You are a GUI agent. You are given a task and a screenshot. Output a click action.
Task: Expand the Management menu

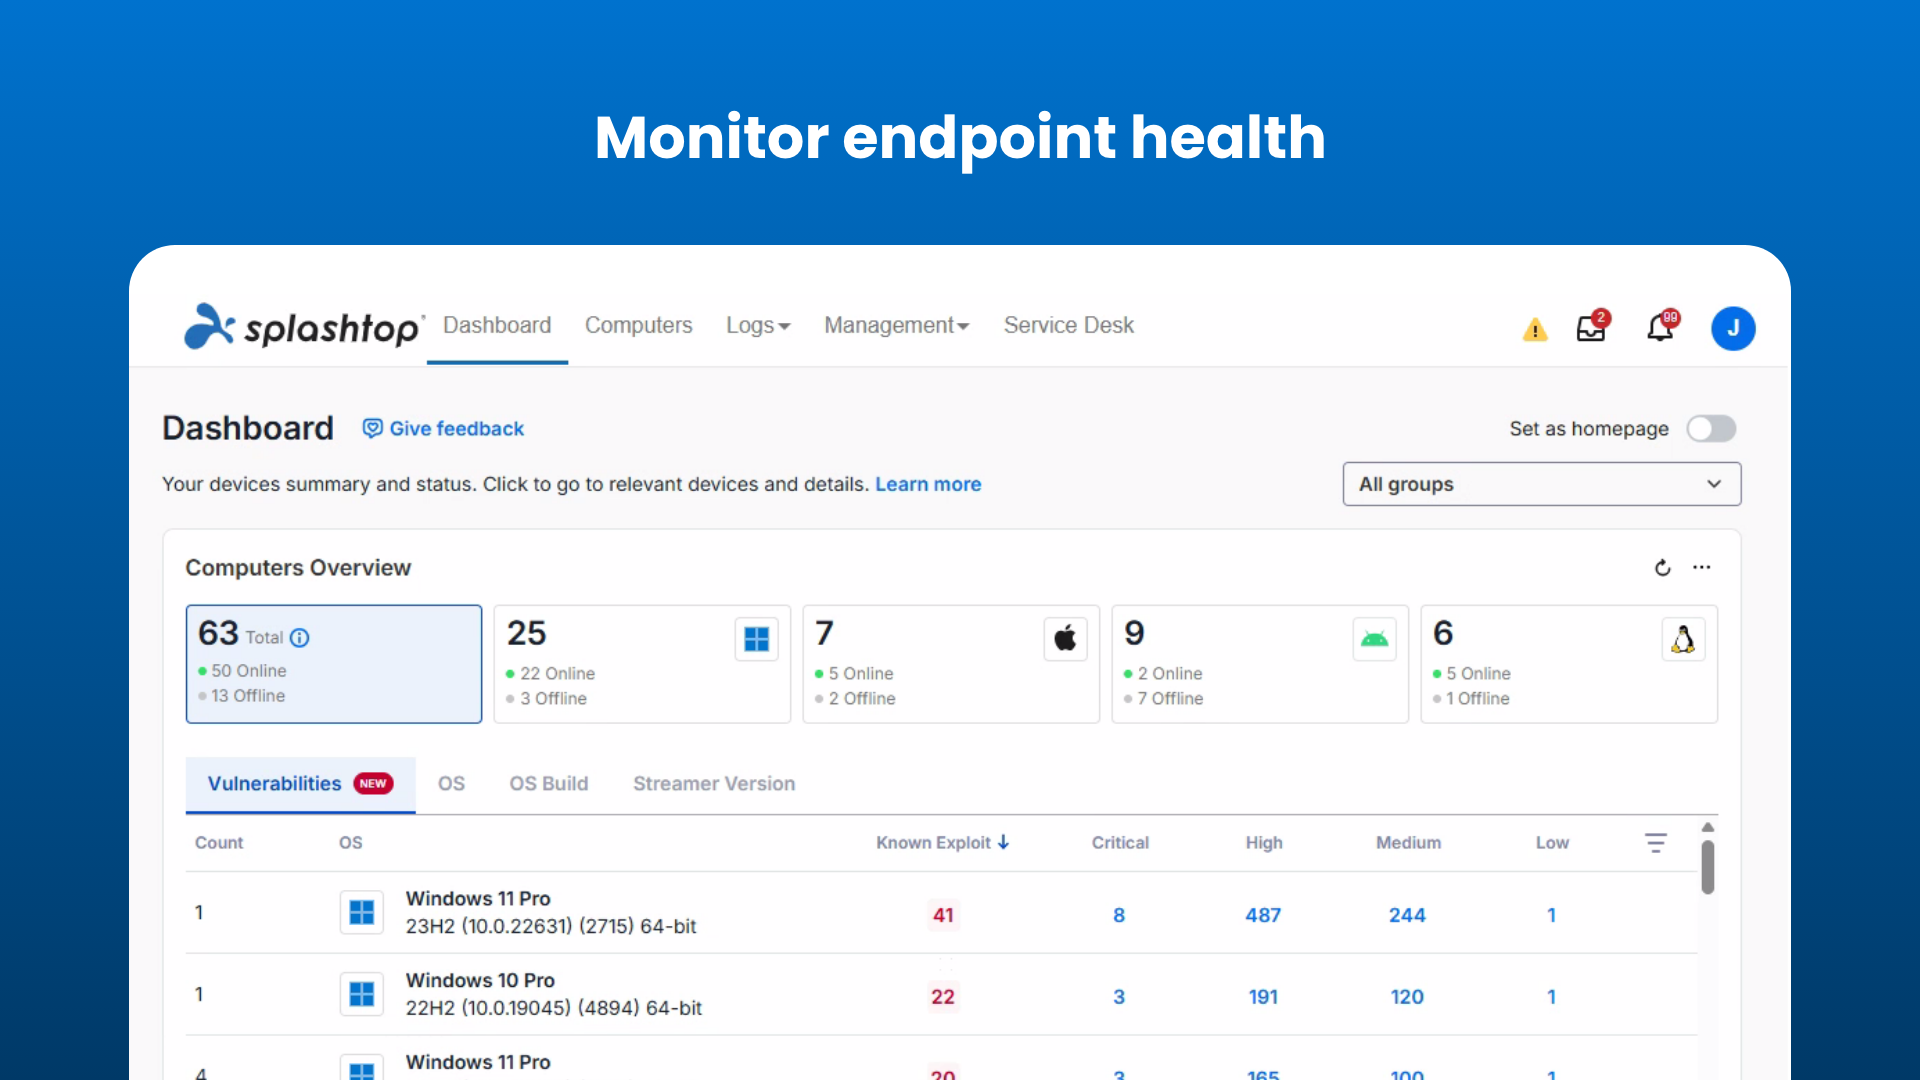point(896,325)
